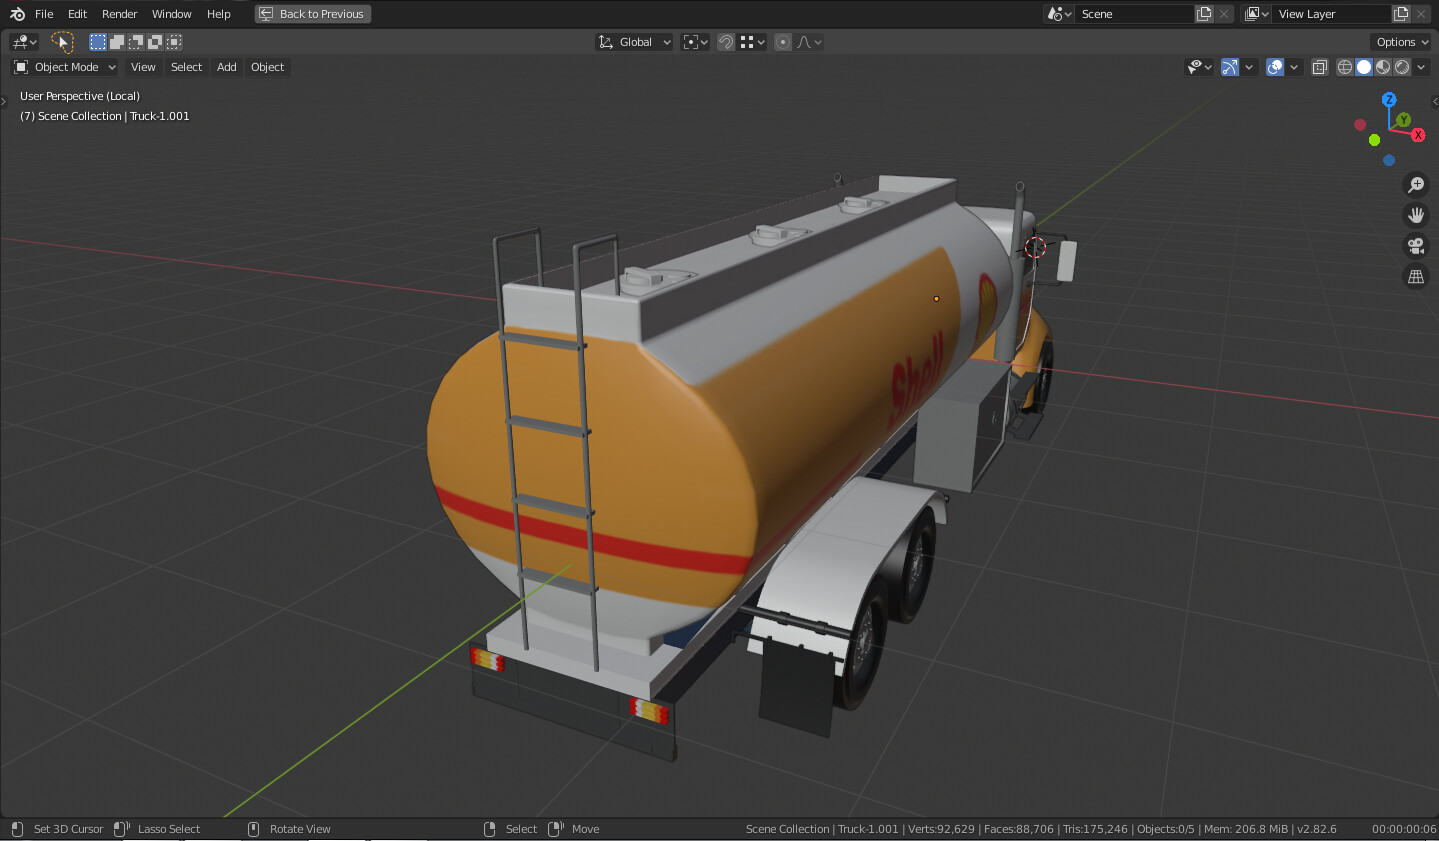Click the zoom view magnifier icon

[1416, 184]
